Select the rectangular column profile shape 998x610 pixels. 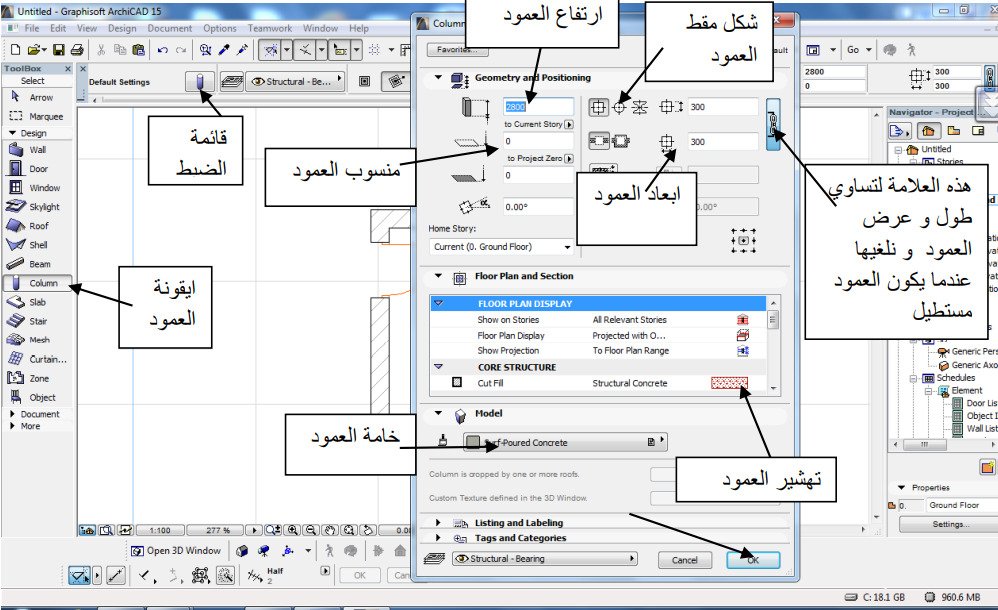(598, 106)
